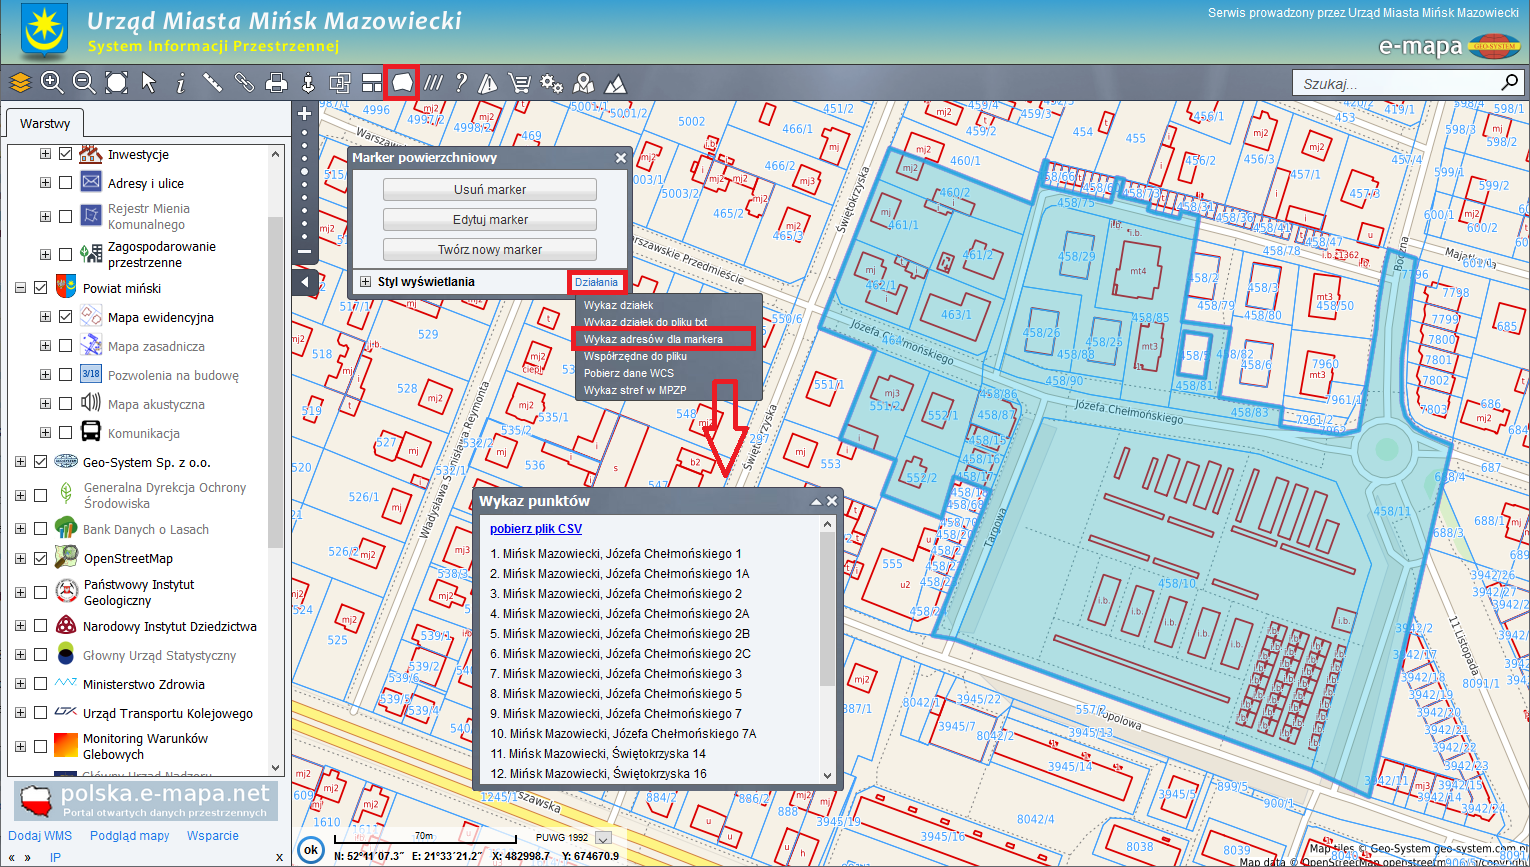Click the Usuń marker button

(x=490, y=190)
